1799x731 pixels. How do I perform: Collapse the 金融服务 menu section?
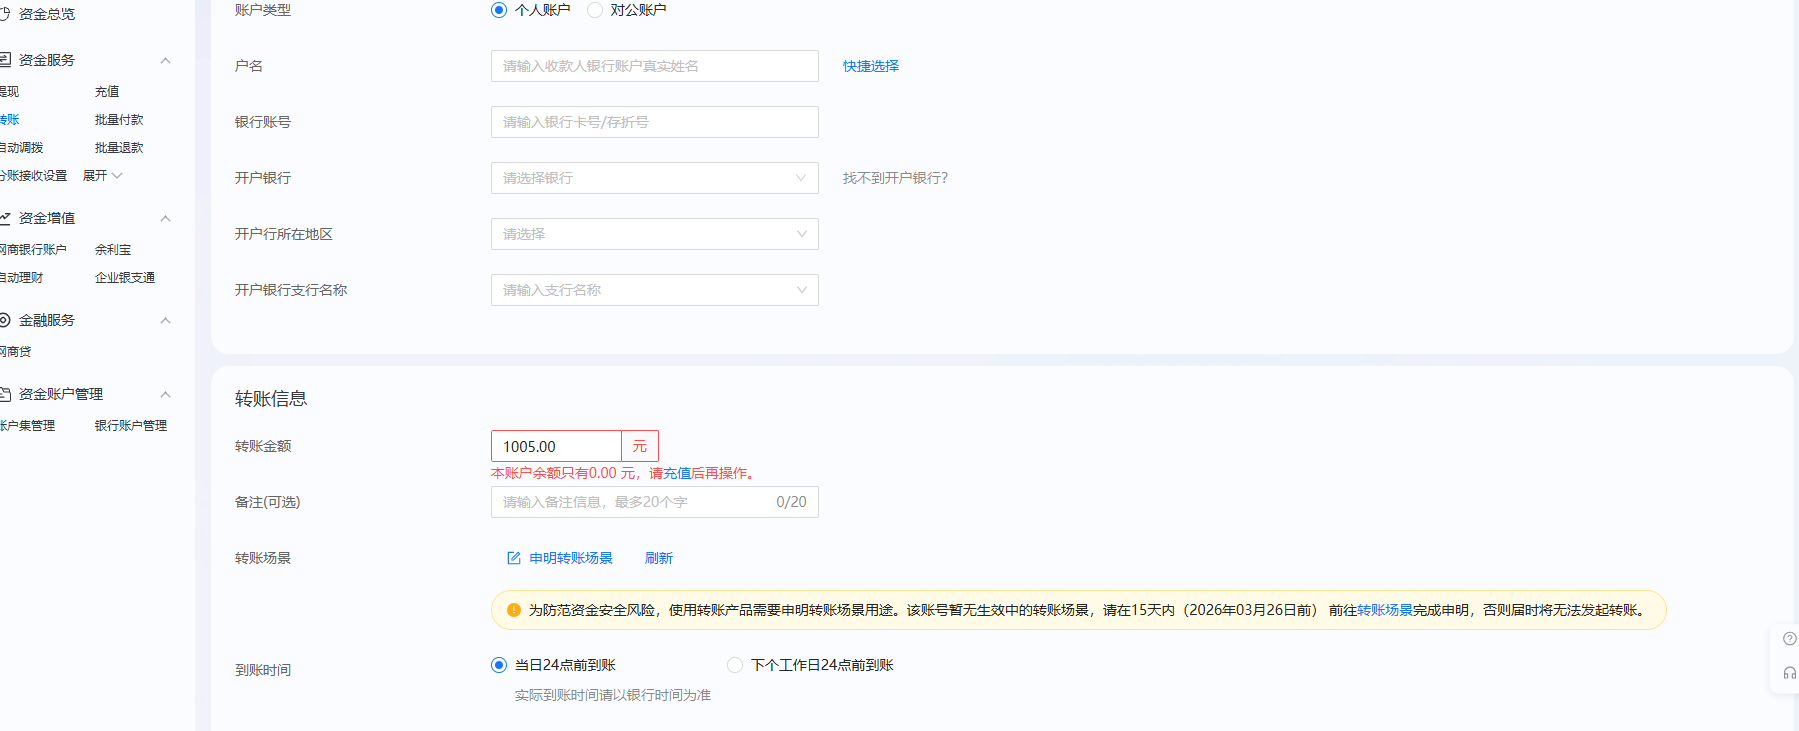point(166,320)
